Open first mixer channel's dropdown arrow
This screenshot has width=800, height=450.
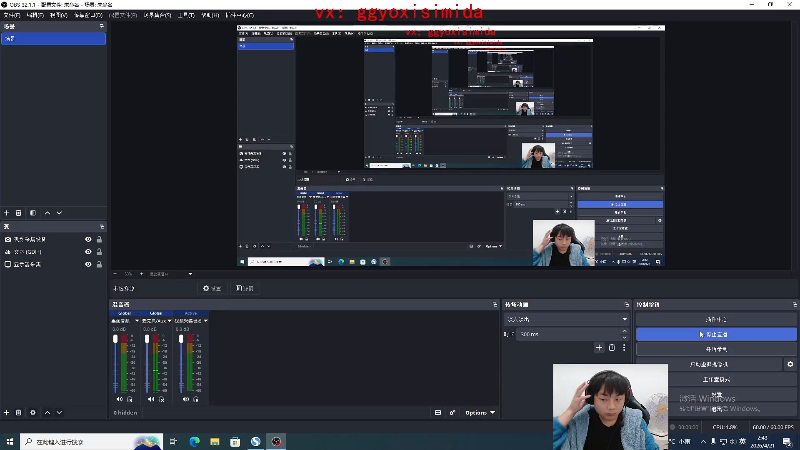point(137,321)
